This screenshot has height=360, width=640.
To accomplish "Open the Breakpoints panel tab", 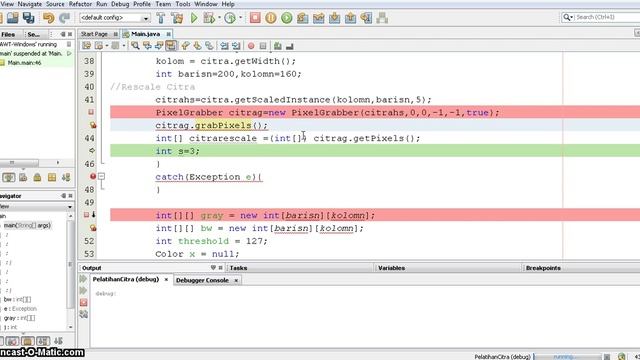I will coord(543,268).
